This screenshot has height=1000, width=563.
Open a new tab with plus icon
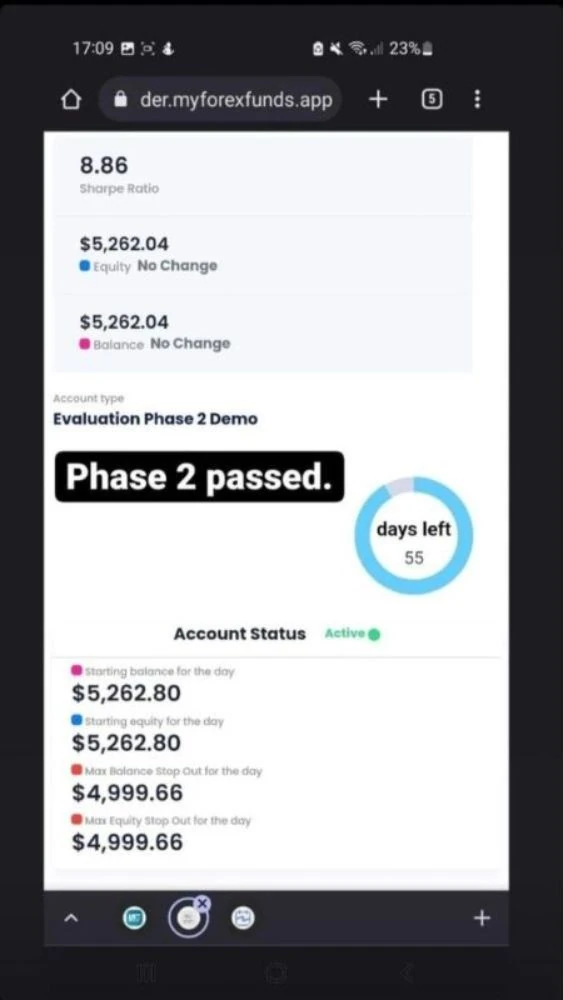378,99
